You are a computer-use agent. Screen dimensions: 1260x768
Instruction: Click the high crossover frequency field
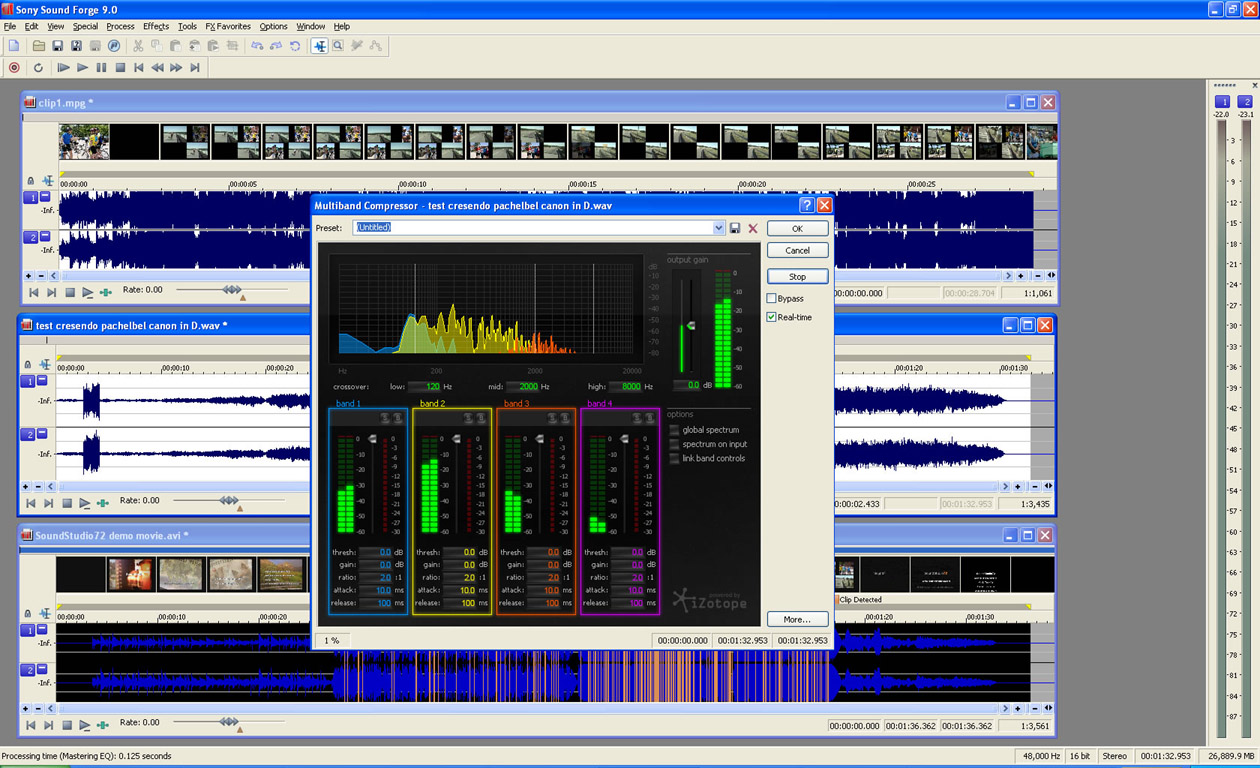click(626, 386)
